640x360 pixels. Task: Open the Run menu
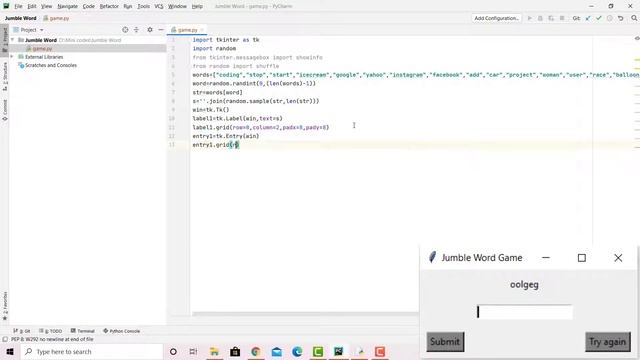pyautogui.click(x=128, y=7)
